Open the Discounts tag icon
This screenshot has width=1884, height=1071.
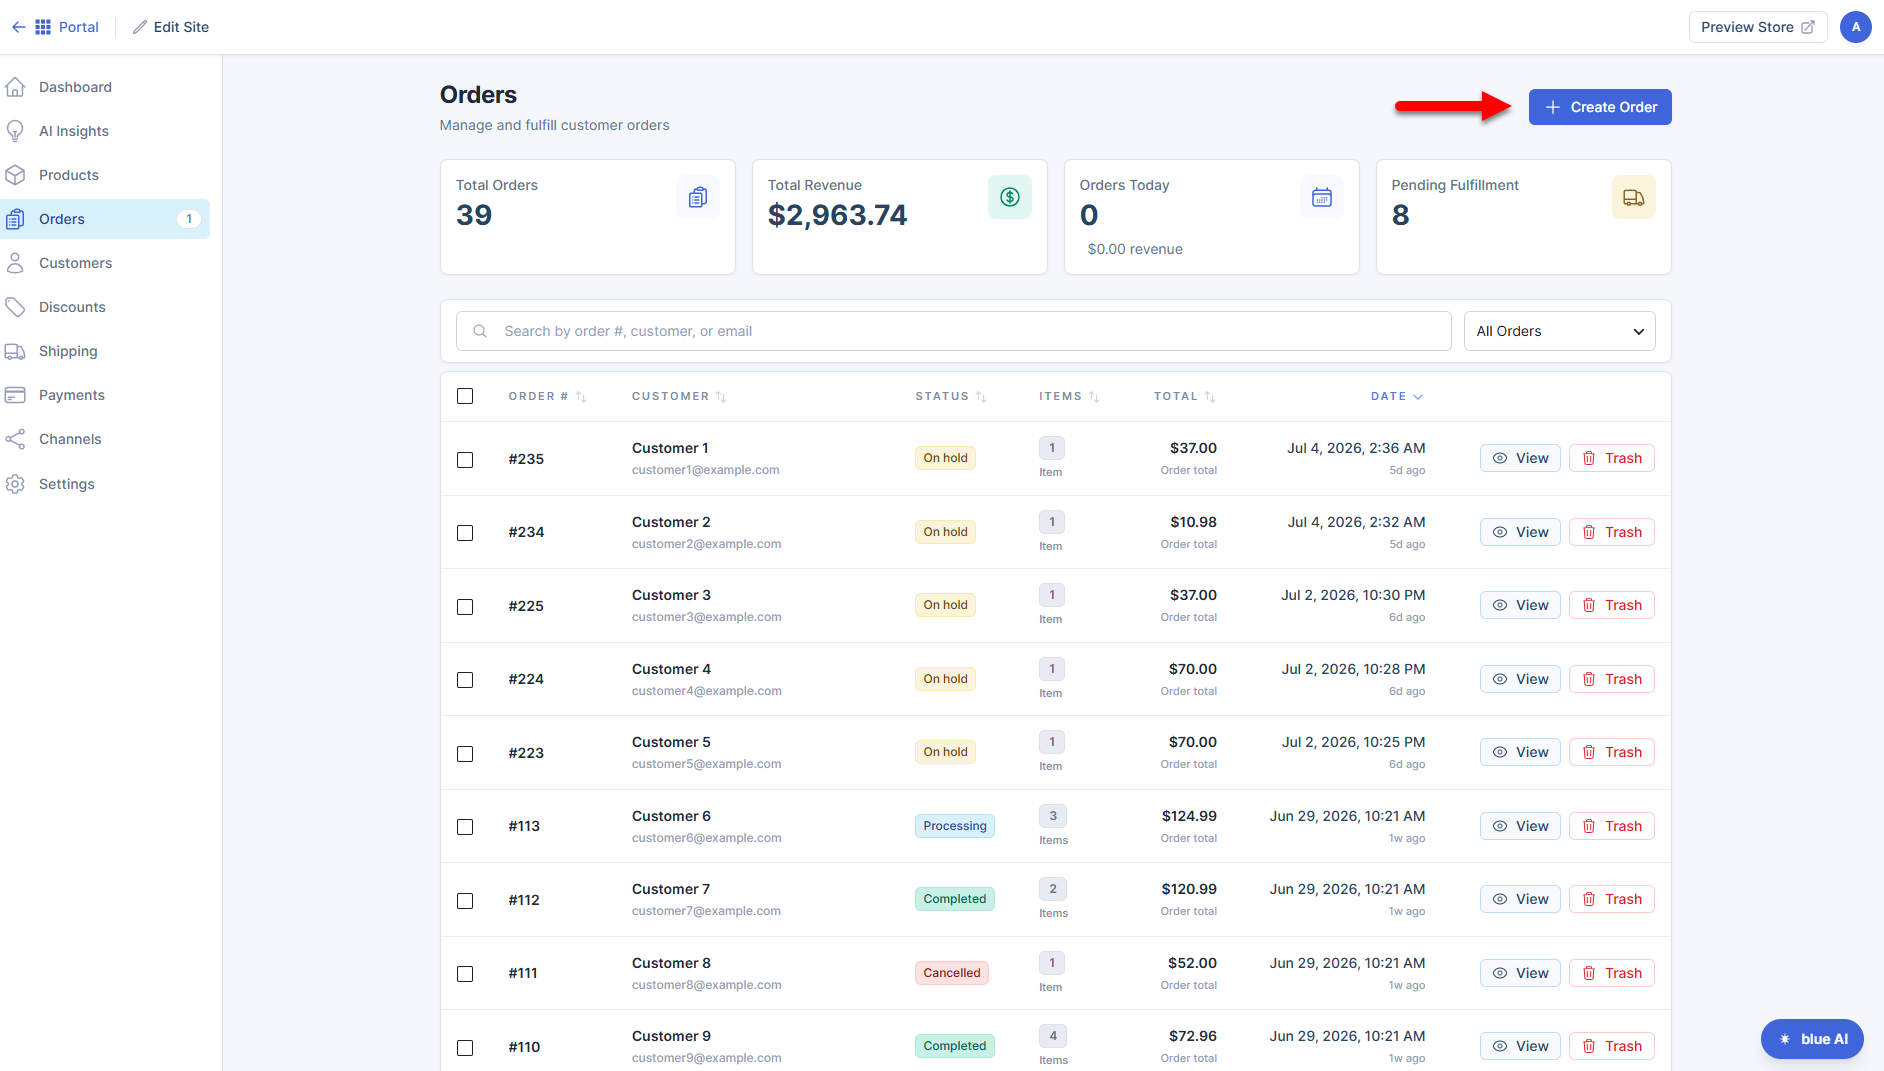click(x=15, y=307)
